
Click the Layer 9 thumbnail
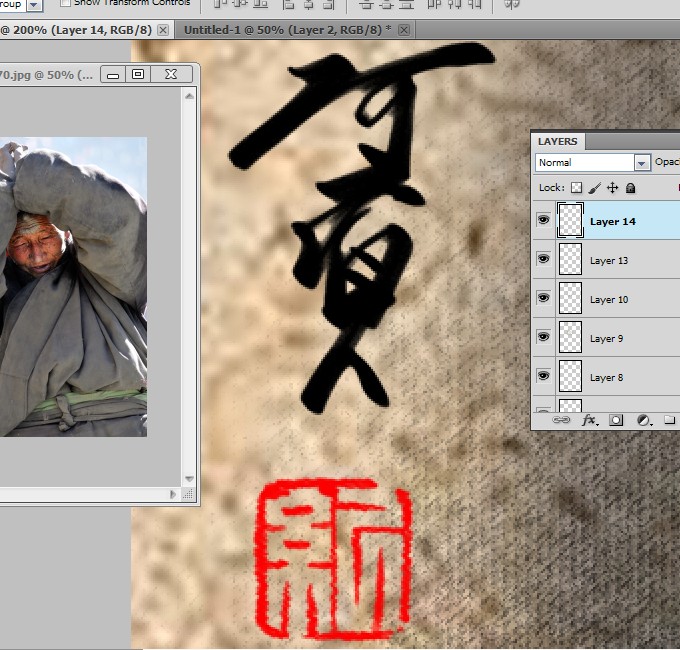(570, 337)
